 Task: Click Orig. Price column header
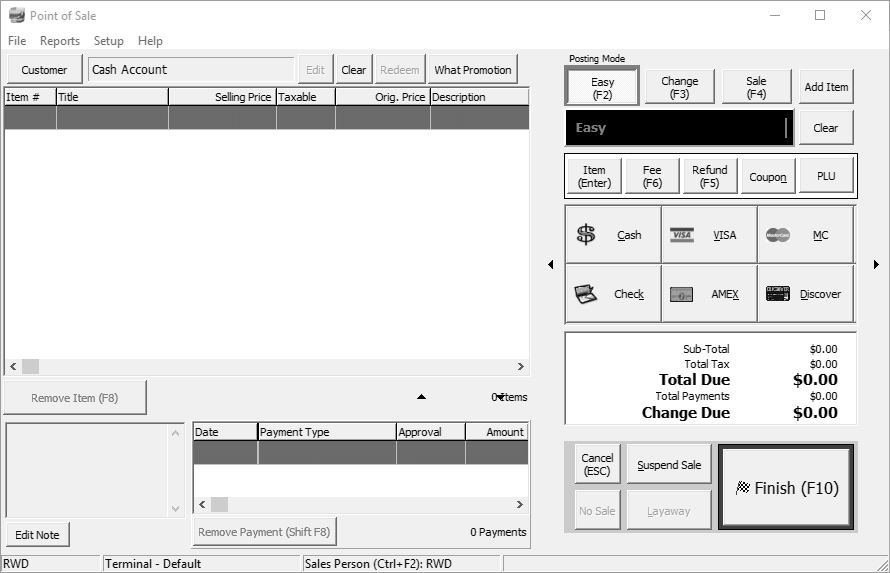click(383, 97)
